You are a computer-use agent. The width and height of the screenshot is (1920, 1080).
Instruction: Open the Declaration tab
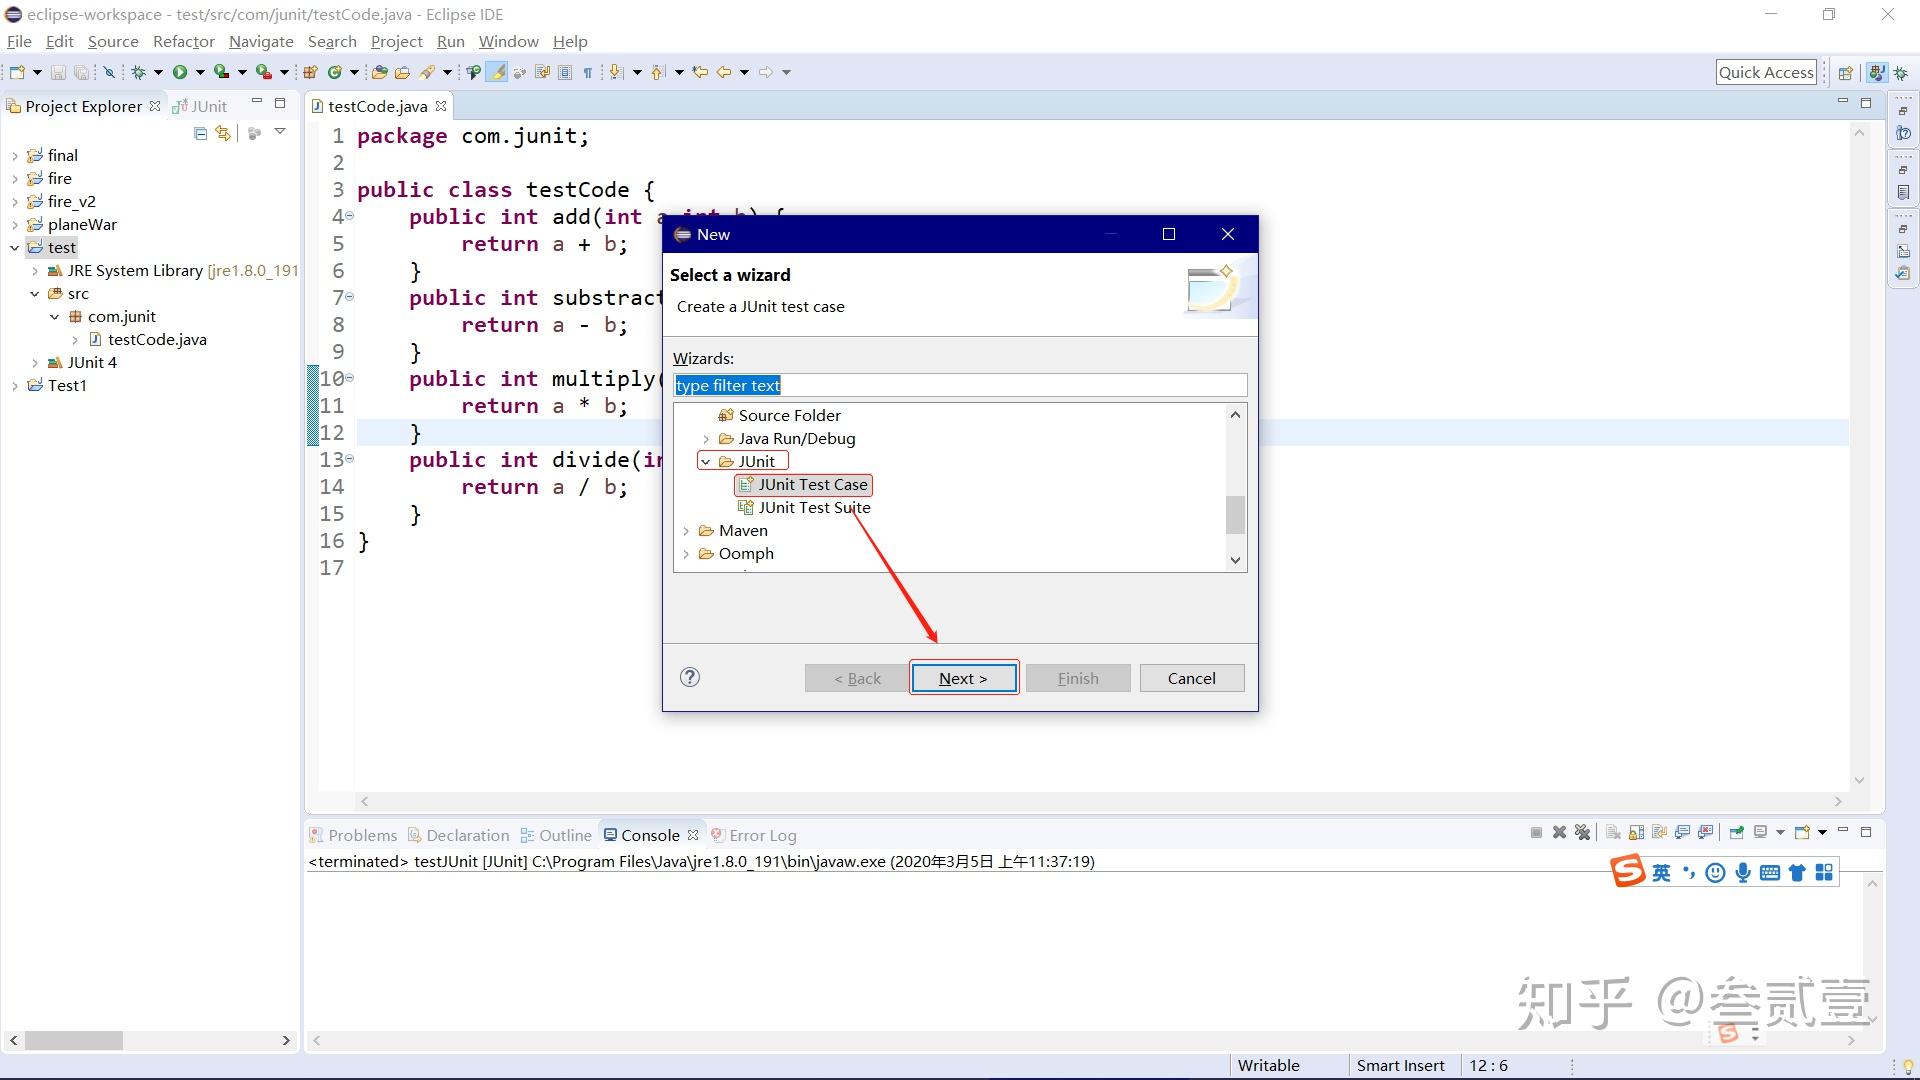tap(458, 835)
